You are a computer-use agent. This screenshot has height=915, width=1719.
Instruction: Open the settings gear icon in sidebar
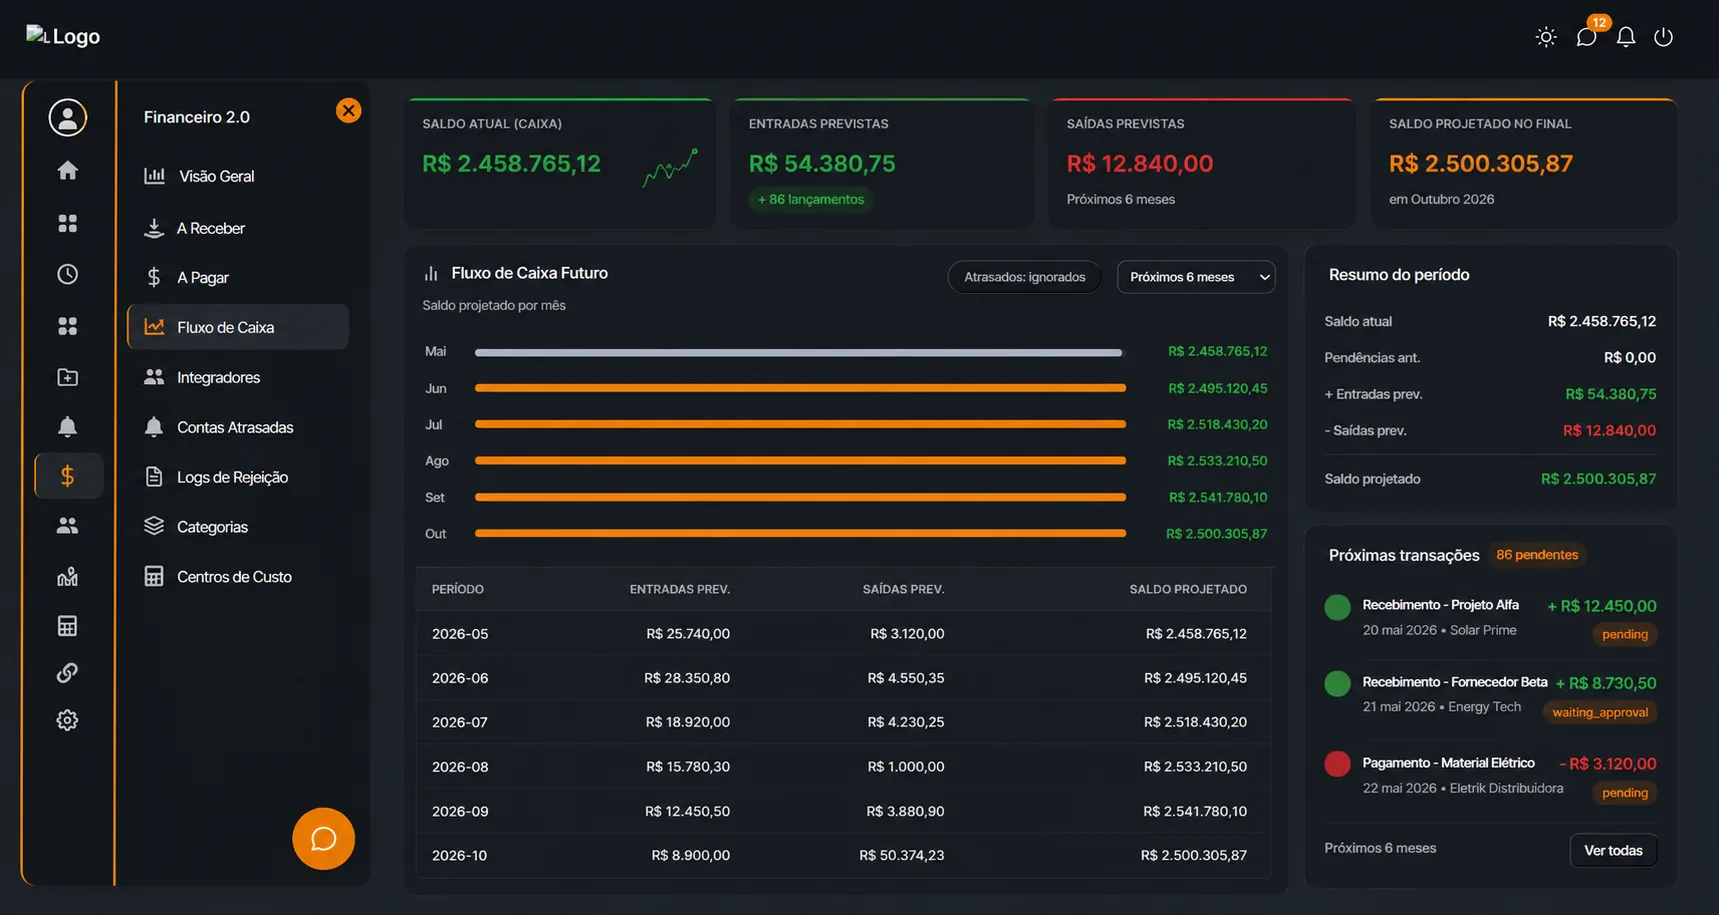(x=68, y=720)
